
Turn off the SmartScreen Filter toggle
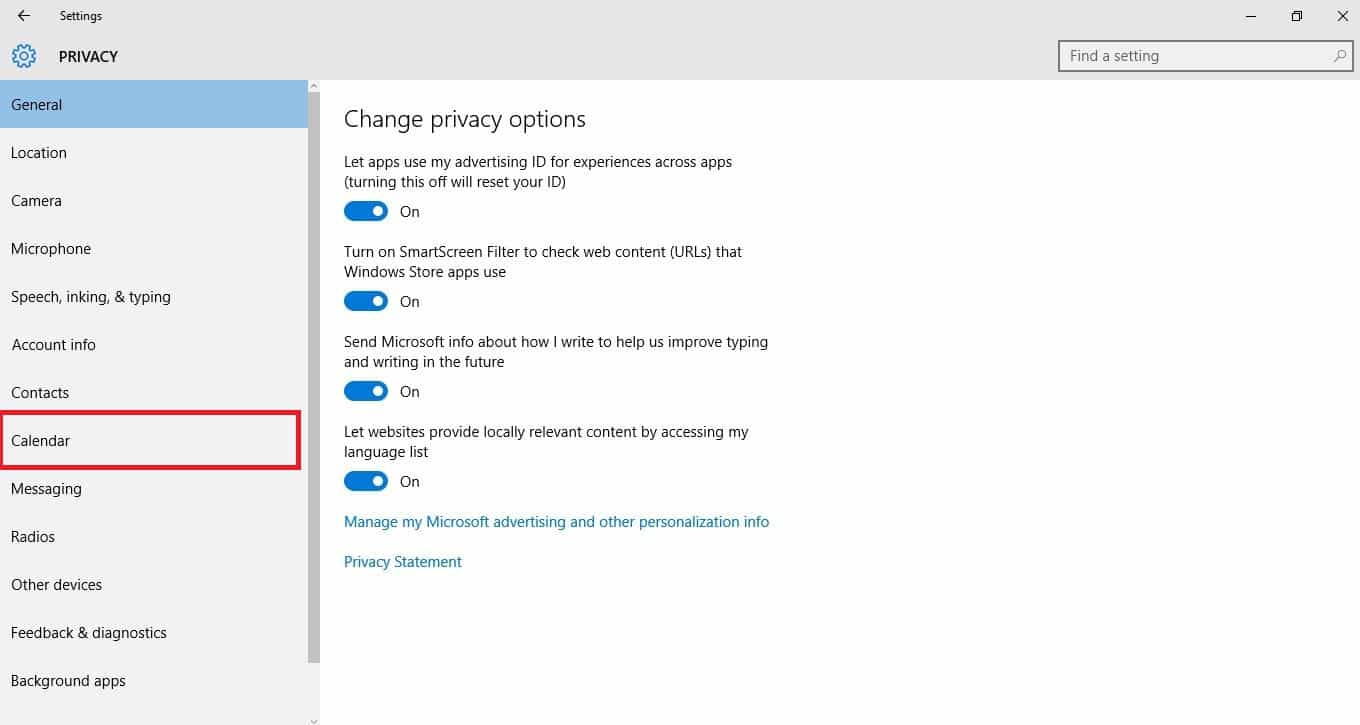[x=366, y=301]
